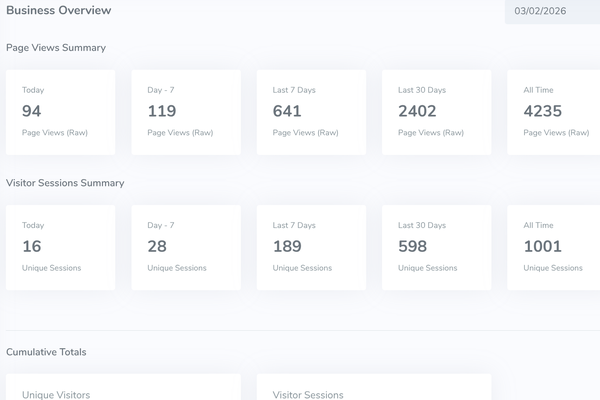Screen dimensions: 600x400
Task: Click the All Time sessions value 1001
Action: [x=543, y=246]
